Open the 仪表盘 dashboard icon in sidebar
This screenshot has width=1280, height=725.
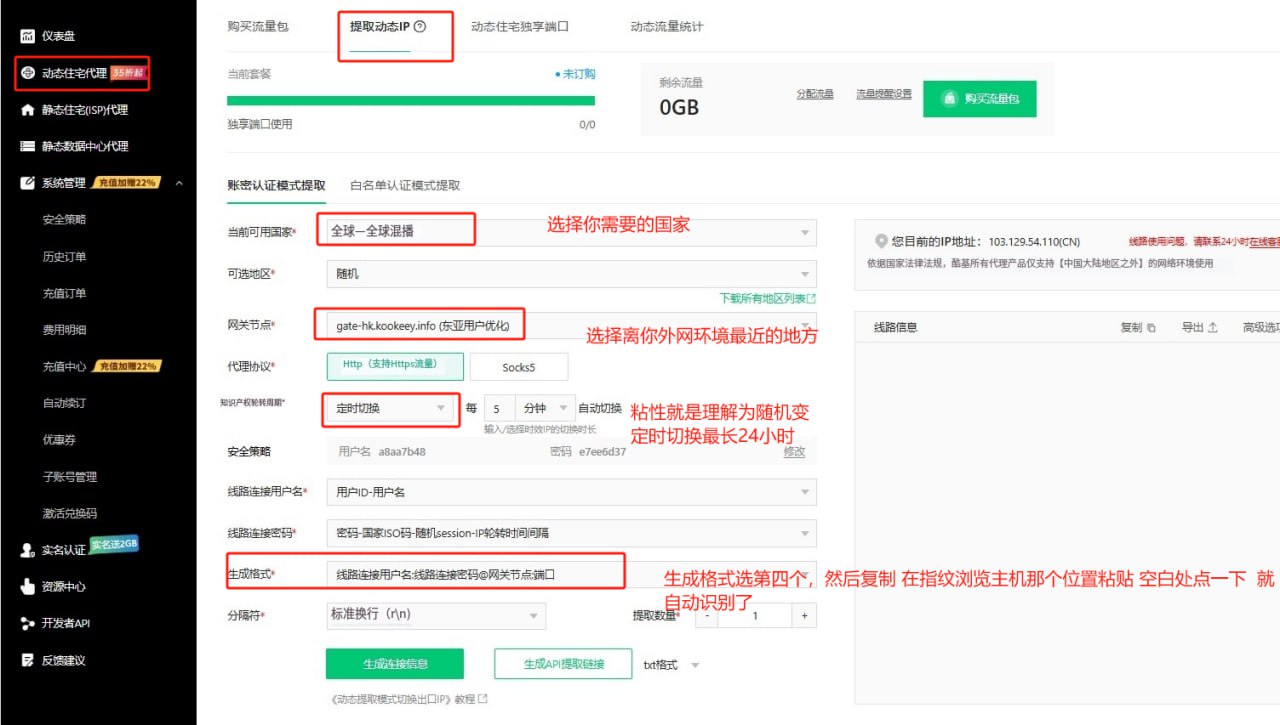pos(27,35)
